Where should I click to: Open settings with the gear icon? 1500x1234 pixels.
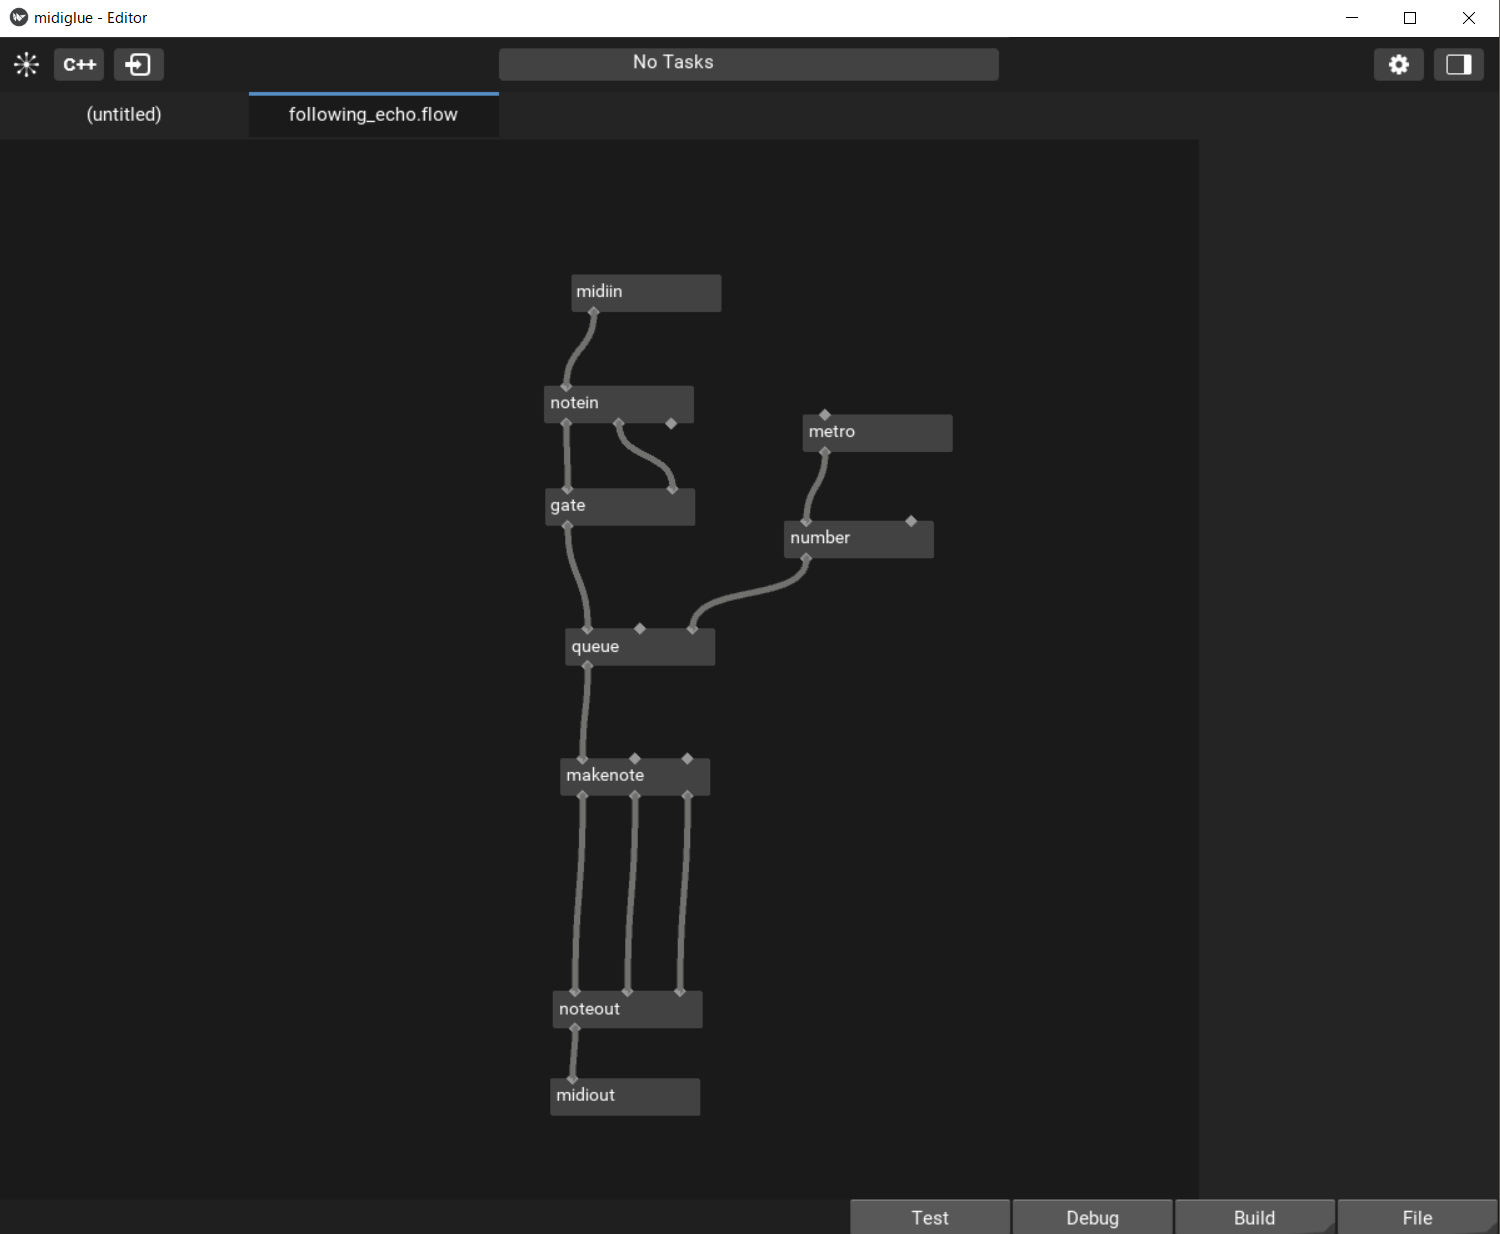(x=1398, y=65)
